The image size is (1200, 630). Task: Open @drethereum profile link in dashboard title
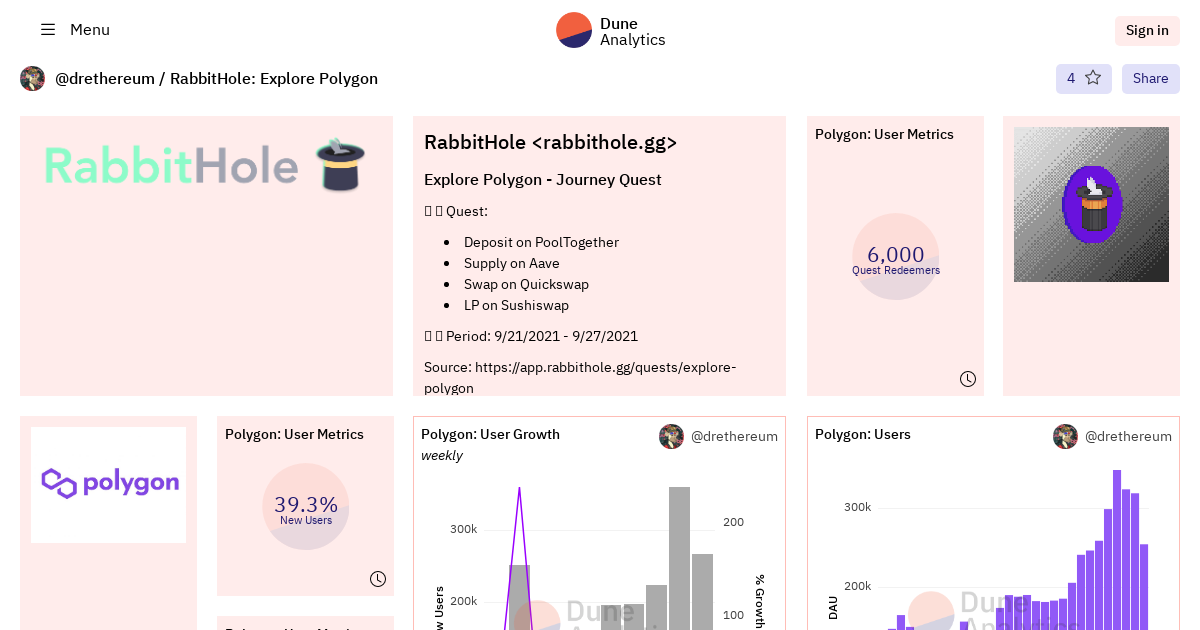coord(103,79)
